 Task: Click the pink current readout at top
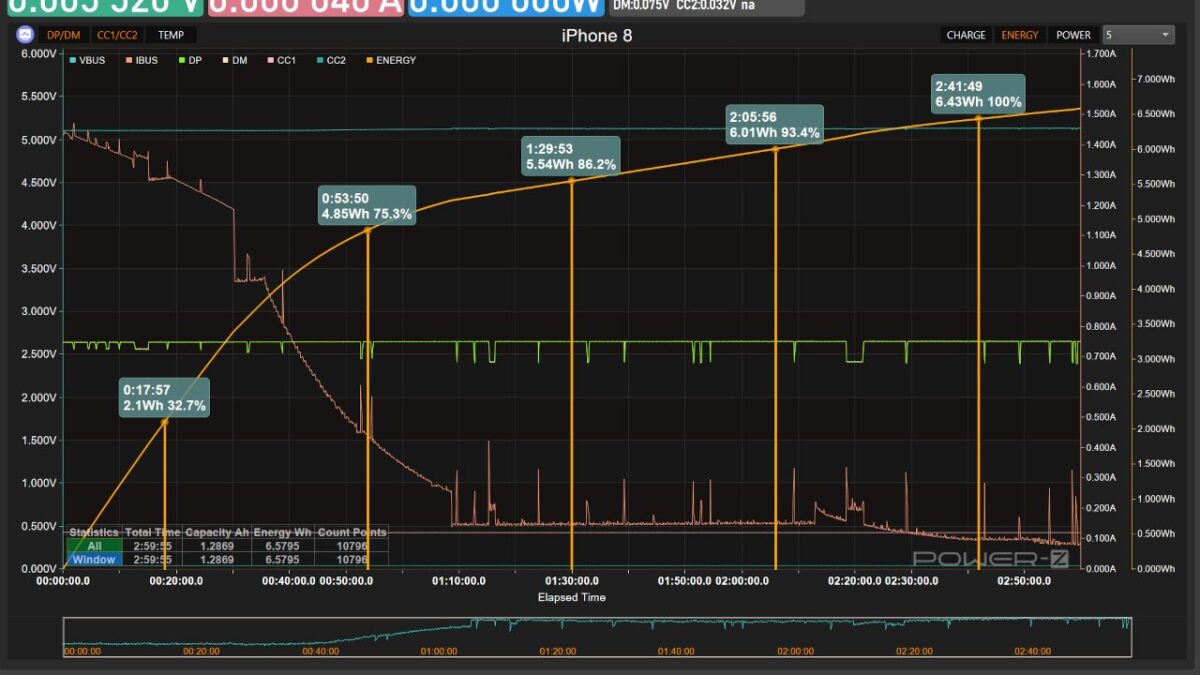click(305, 8)
